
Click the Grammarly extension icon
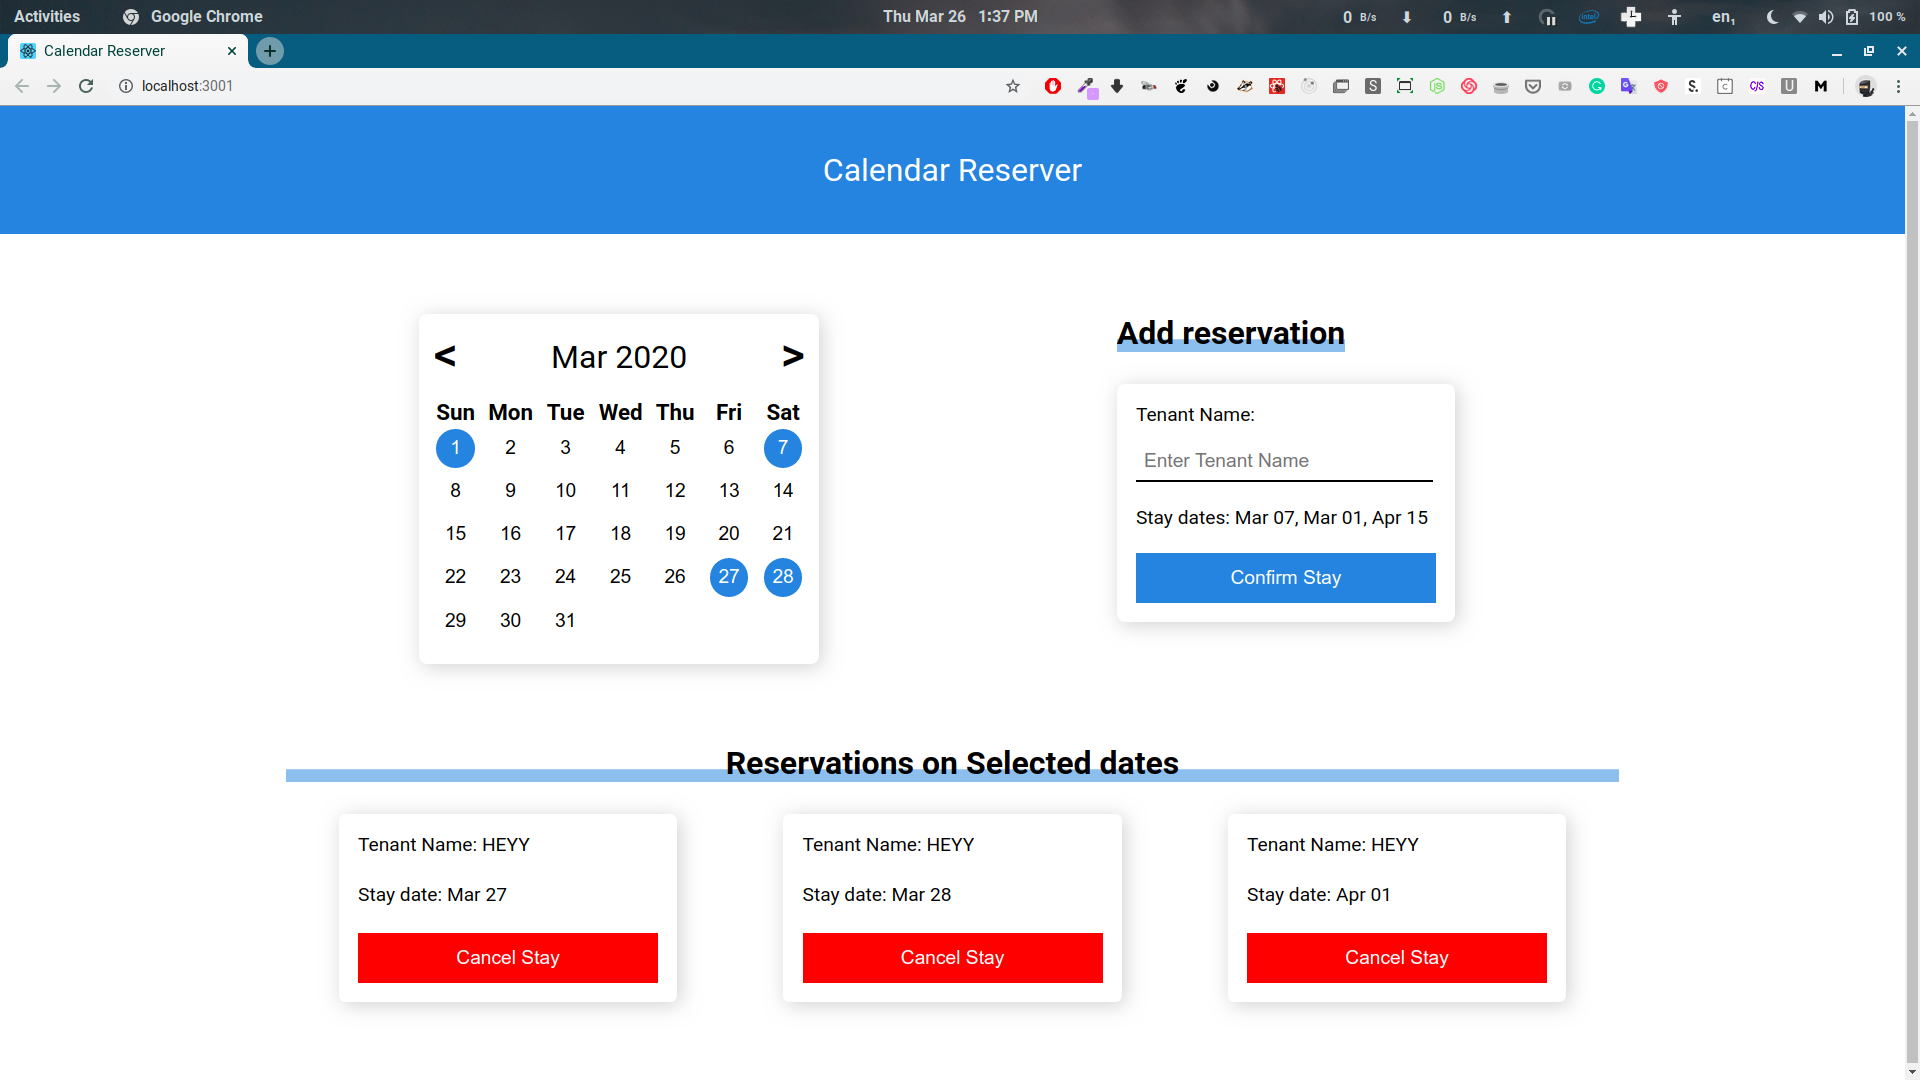pyautogui.click(x=1597, y=86)
